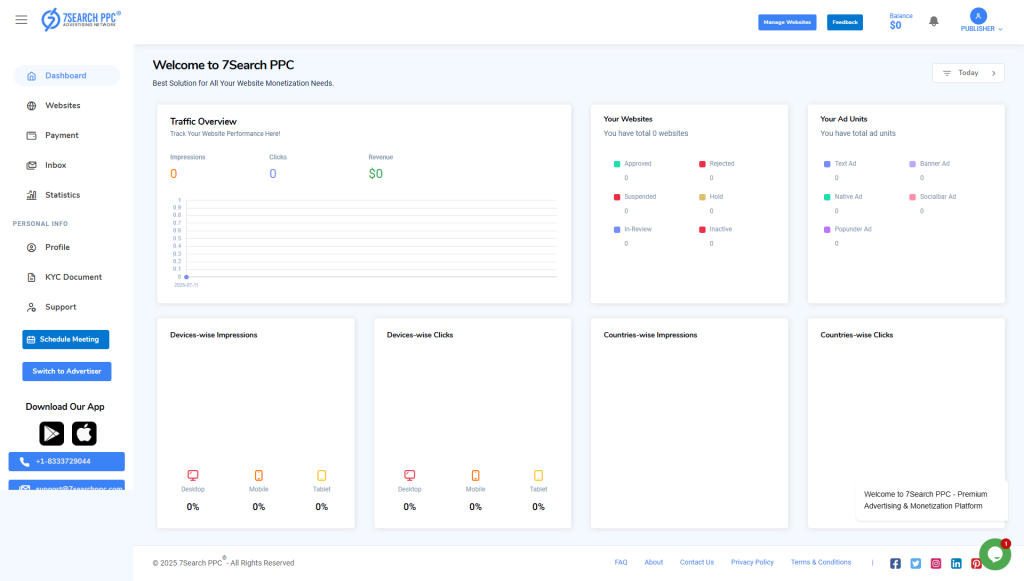Open Payment in sidebar
Image resolution: width=1024 pixels, height=581 pixels.
[61, 136]
